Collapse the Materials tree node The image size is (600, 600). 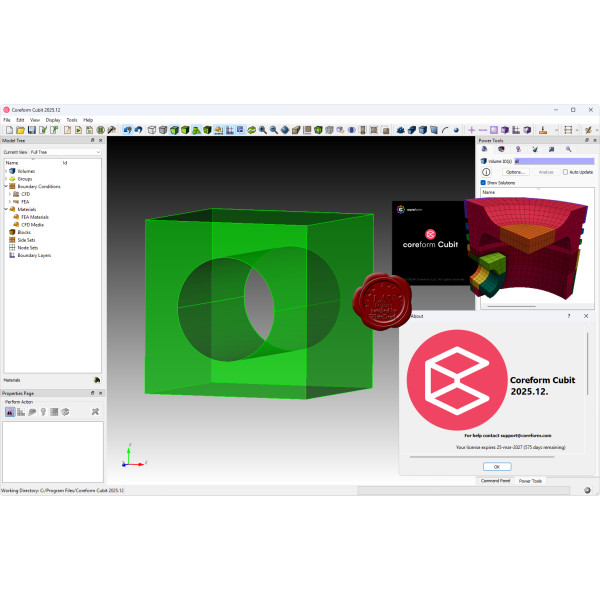click(x=6, y=209)
